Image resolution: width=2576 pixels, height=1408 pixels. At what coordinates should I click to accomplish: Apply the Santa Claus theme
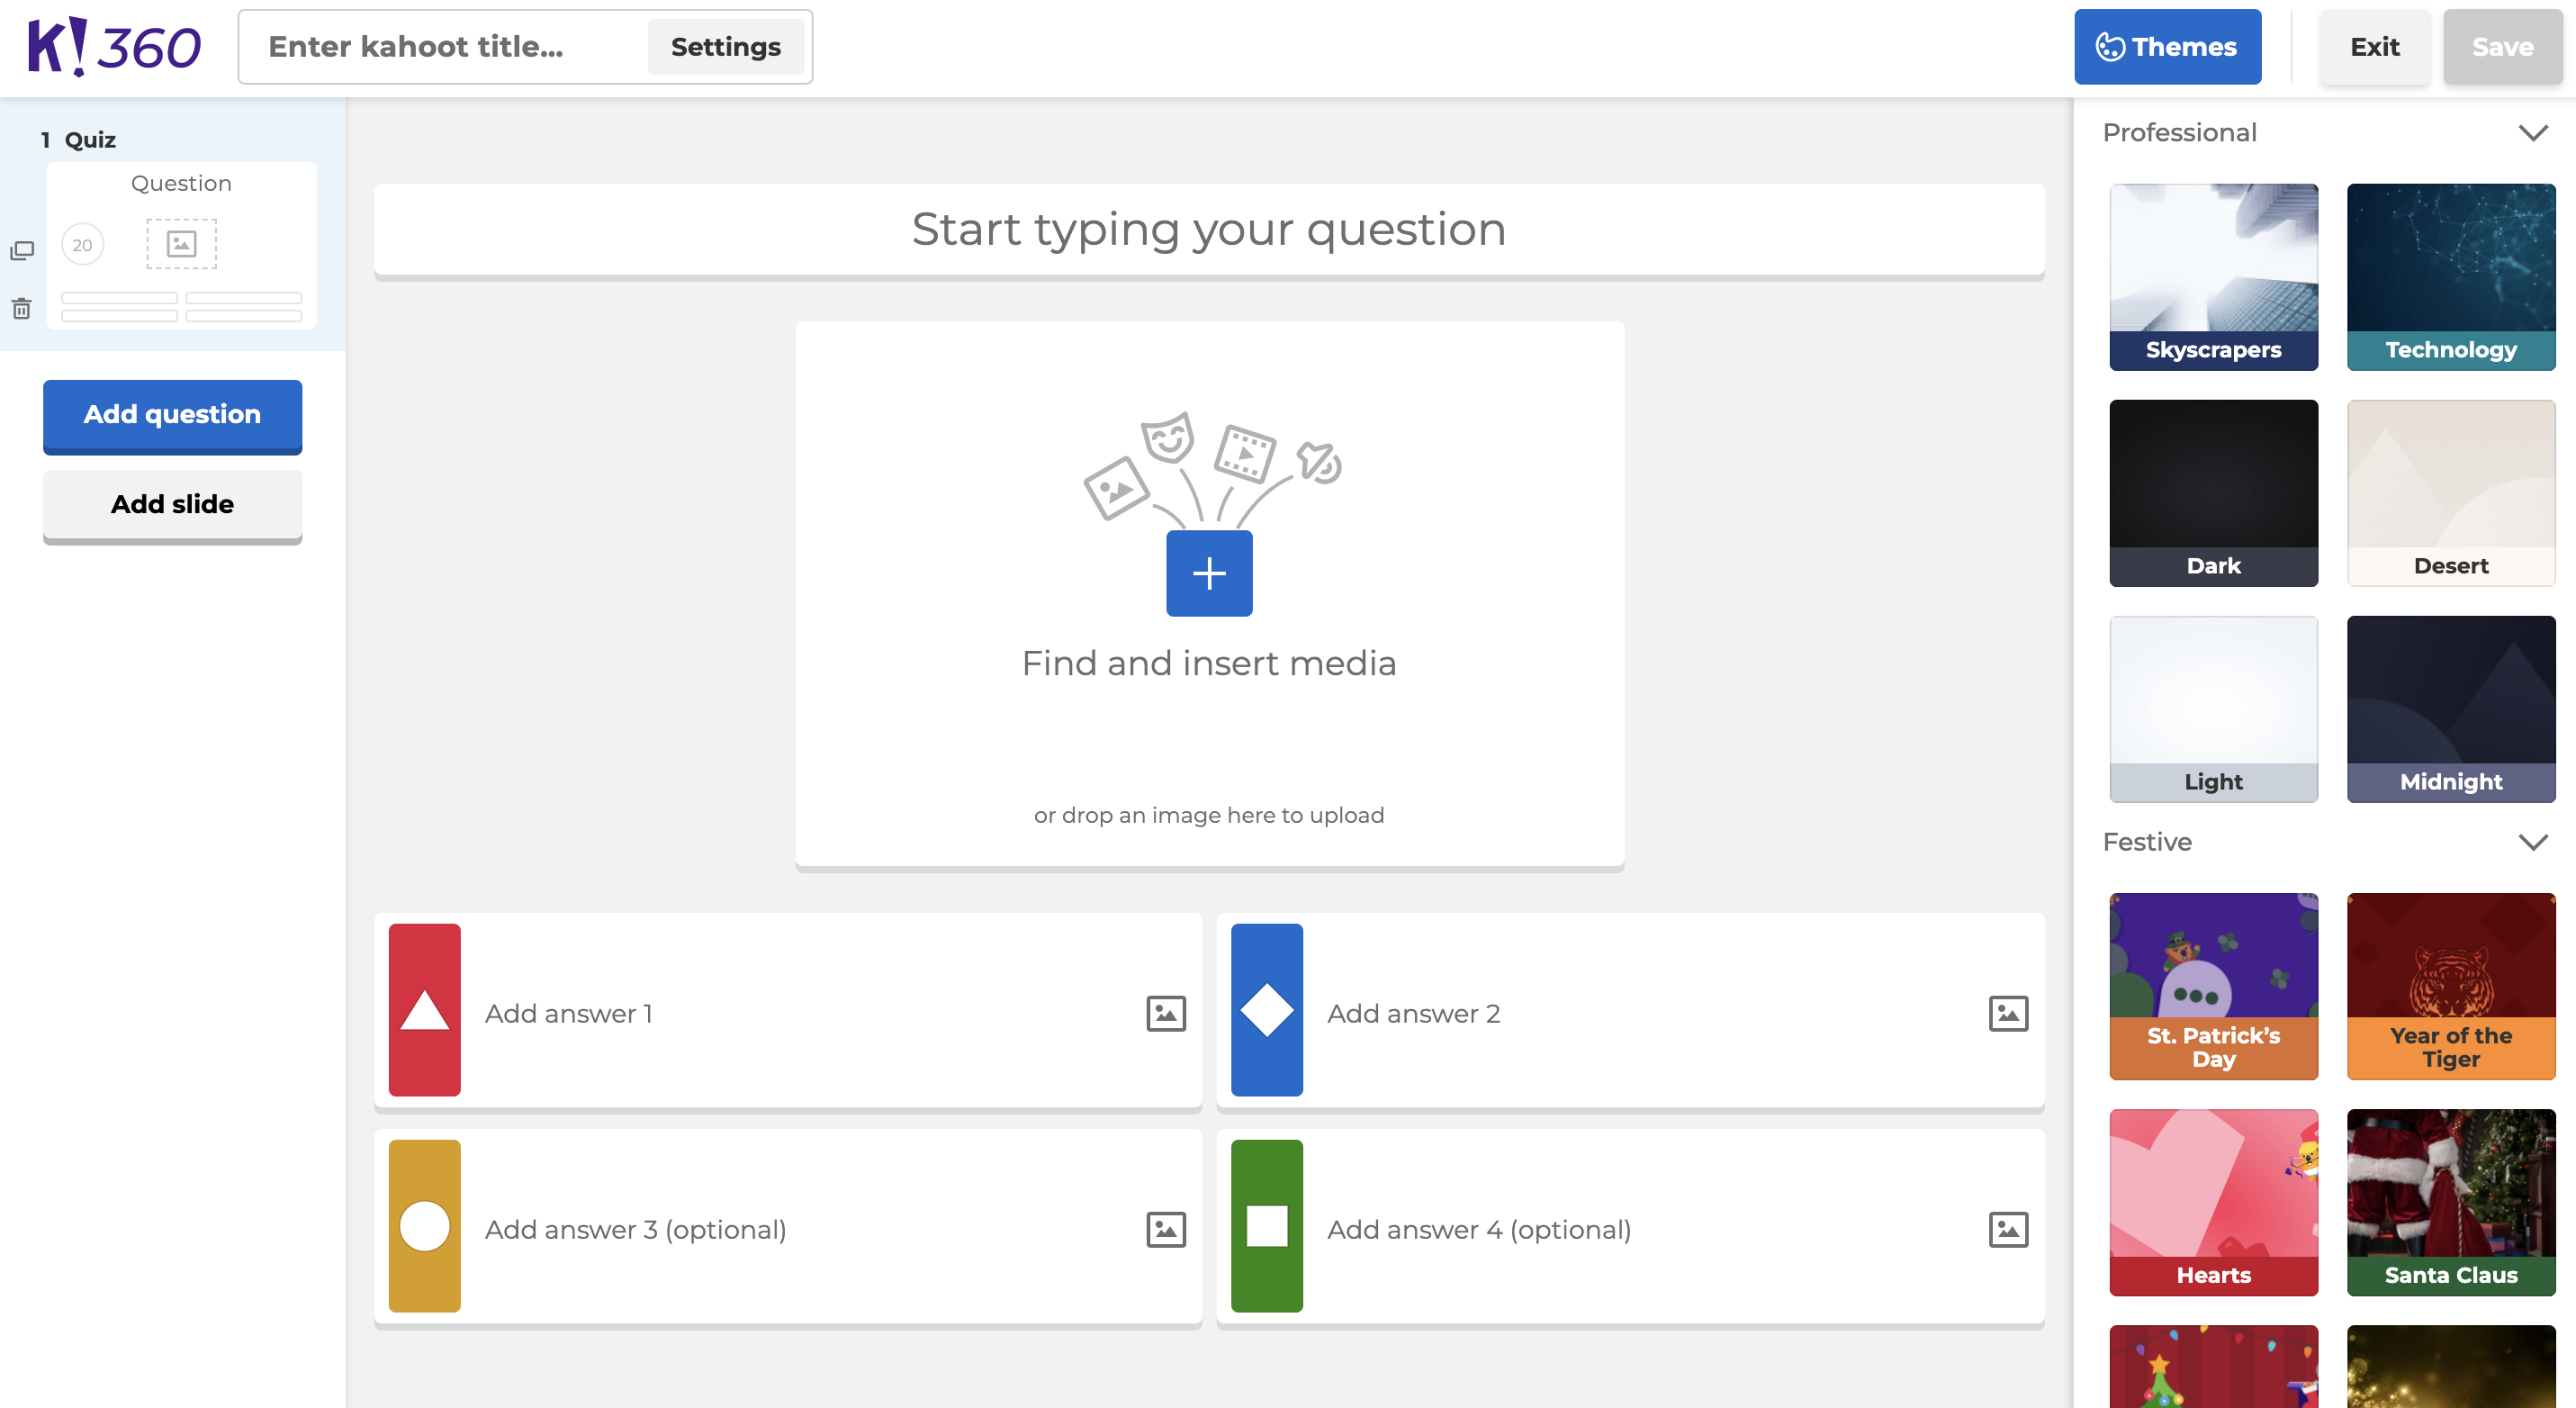2450,1202
